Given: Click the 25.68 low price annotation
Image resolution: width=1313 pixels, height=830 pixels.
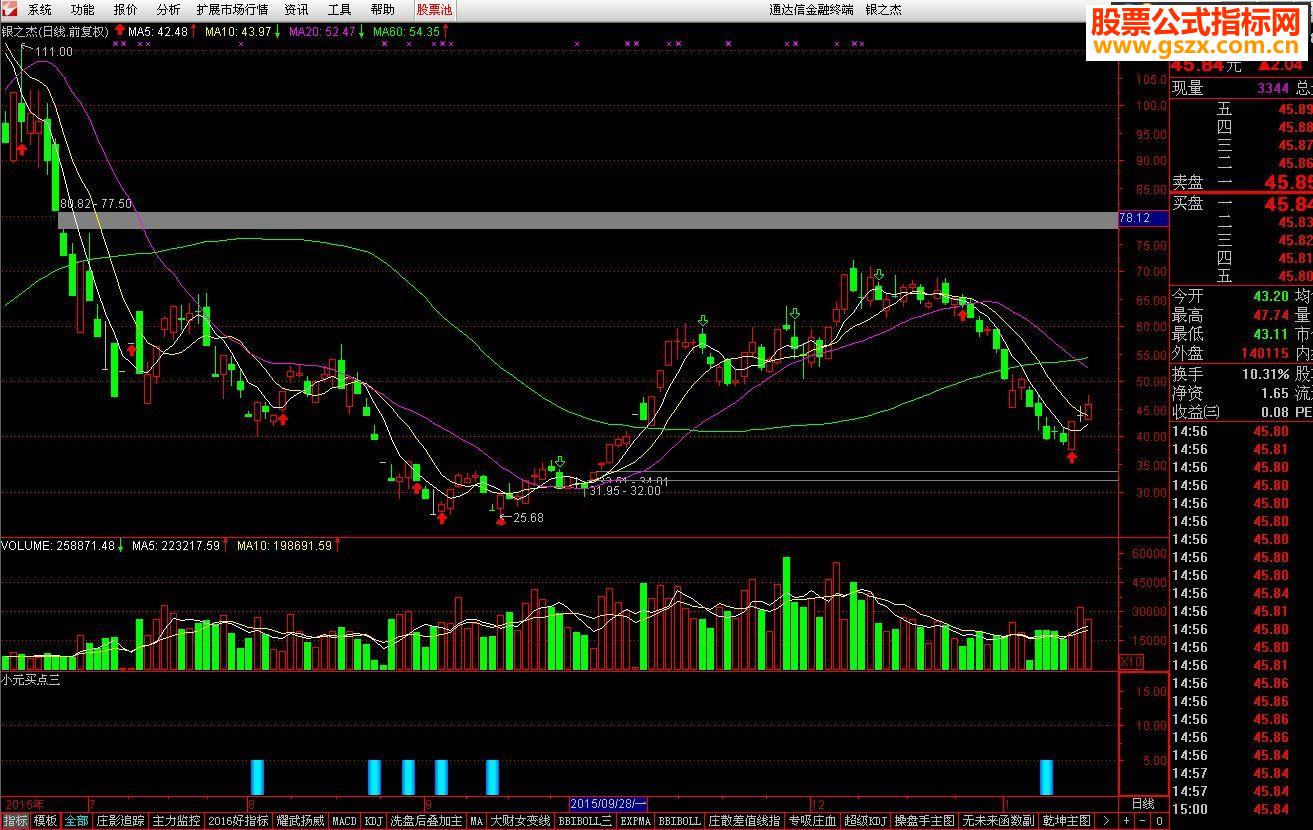Looking at the screenshot, I should click(528, 518).
